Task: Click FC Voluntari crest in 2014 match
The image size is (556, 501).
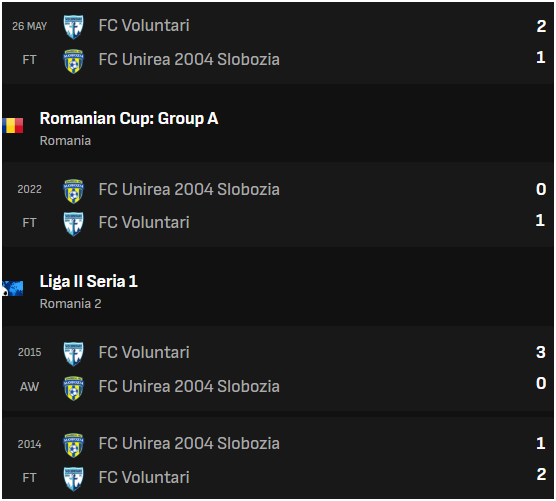Action: click(x=73, y=479)
